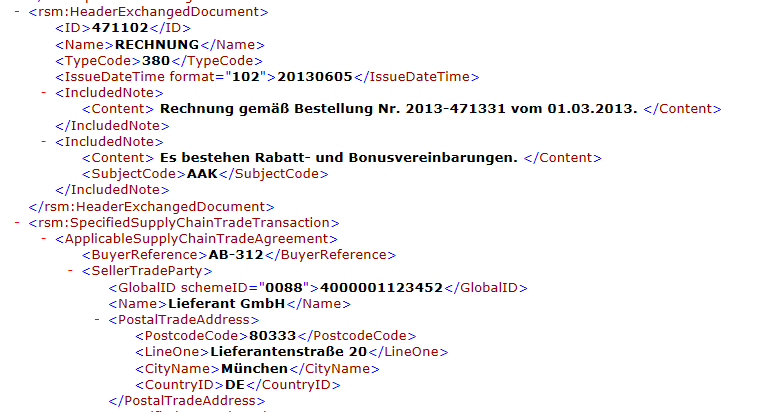Collapse the rsm:HeaderExchangedDocument node
763x412 pixels.
tap(17, 12)
